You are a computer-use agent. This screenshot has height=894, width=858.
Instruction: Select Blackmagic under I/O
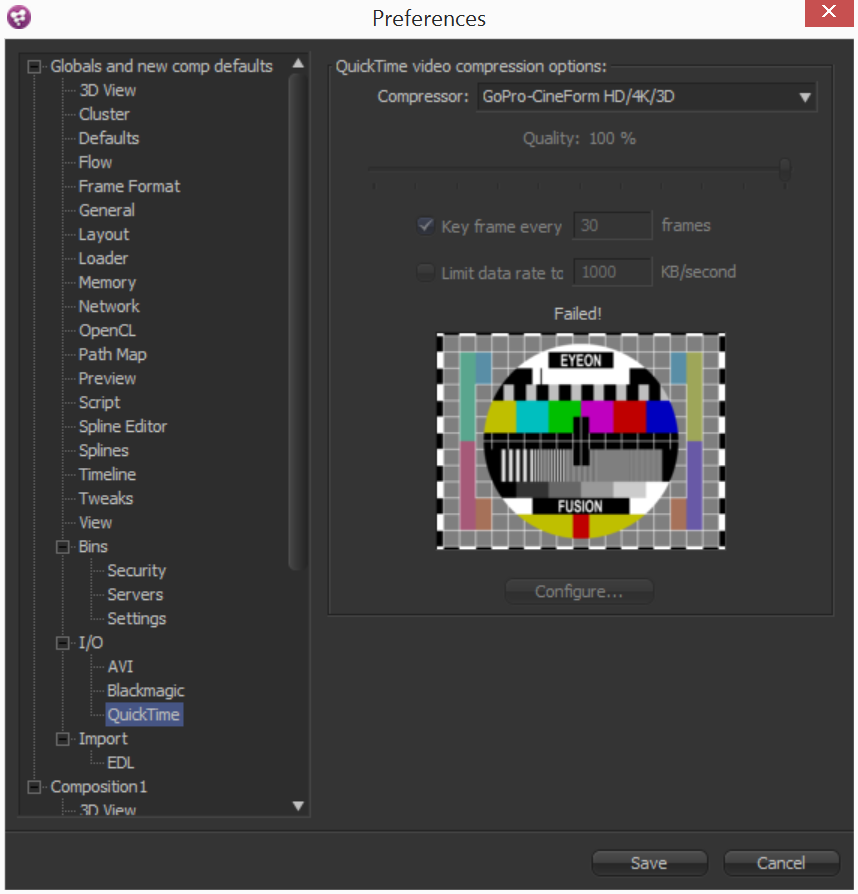click(x=146, y=691)
